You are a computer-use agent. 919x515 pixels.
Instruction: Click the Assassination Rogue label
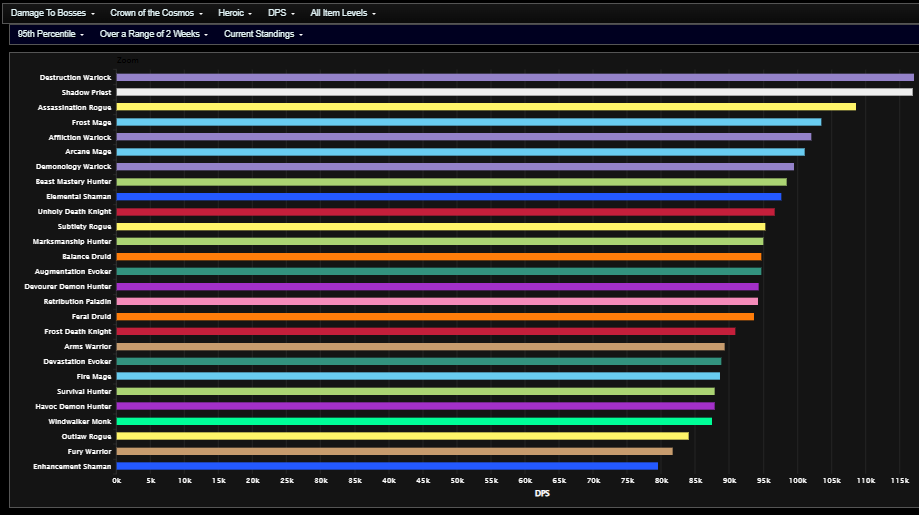[x=74, y=108]
